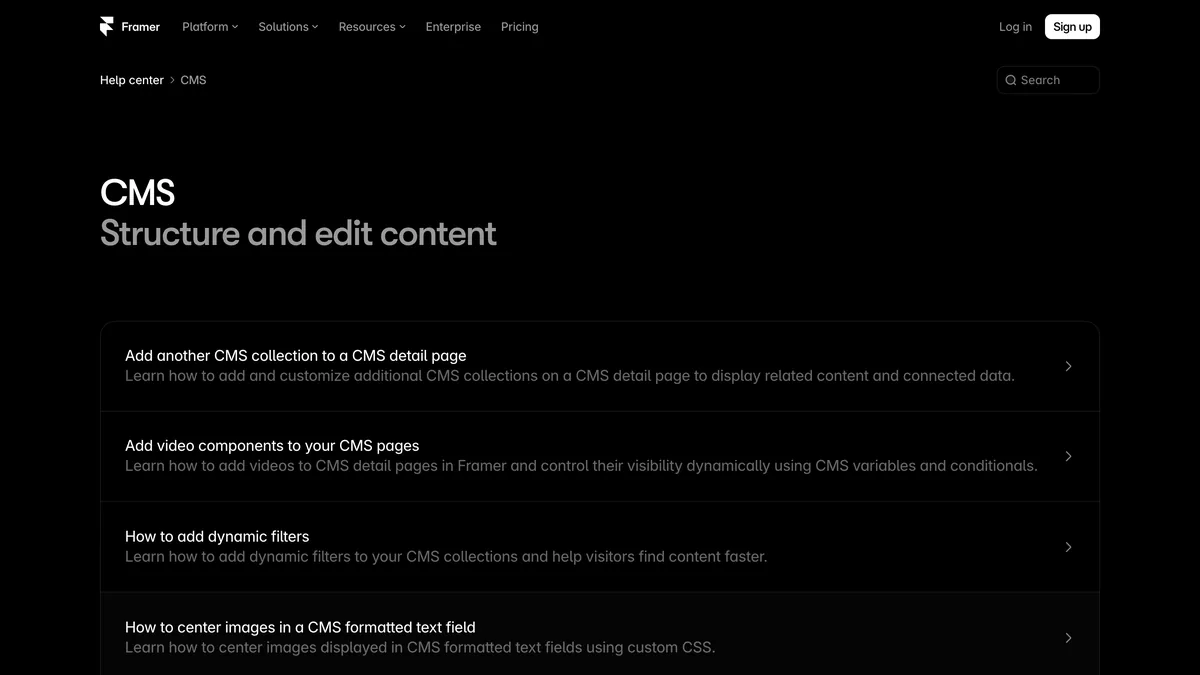Click the Sign up button
The image size is (1200, 675).
(x=1072, y=27)
